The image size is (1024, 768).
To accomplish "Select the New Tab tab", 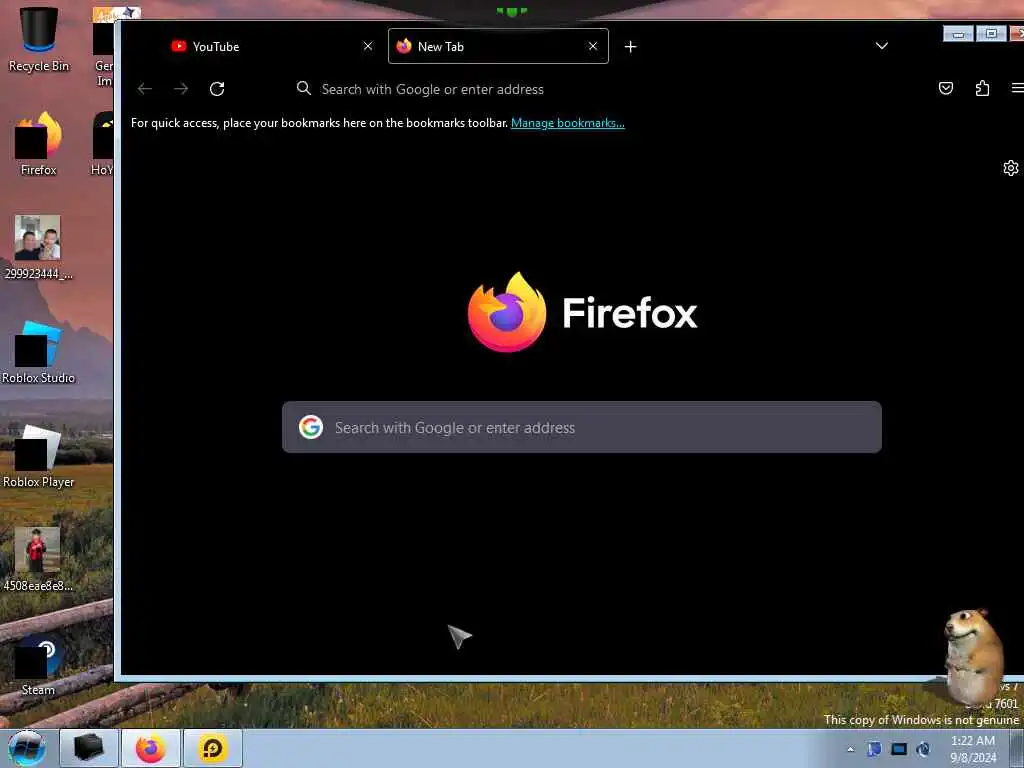I will pyautogui.click(x=498, y=46).
